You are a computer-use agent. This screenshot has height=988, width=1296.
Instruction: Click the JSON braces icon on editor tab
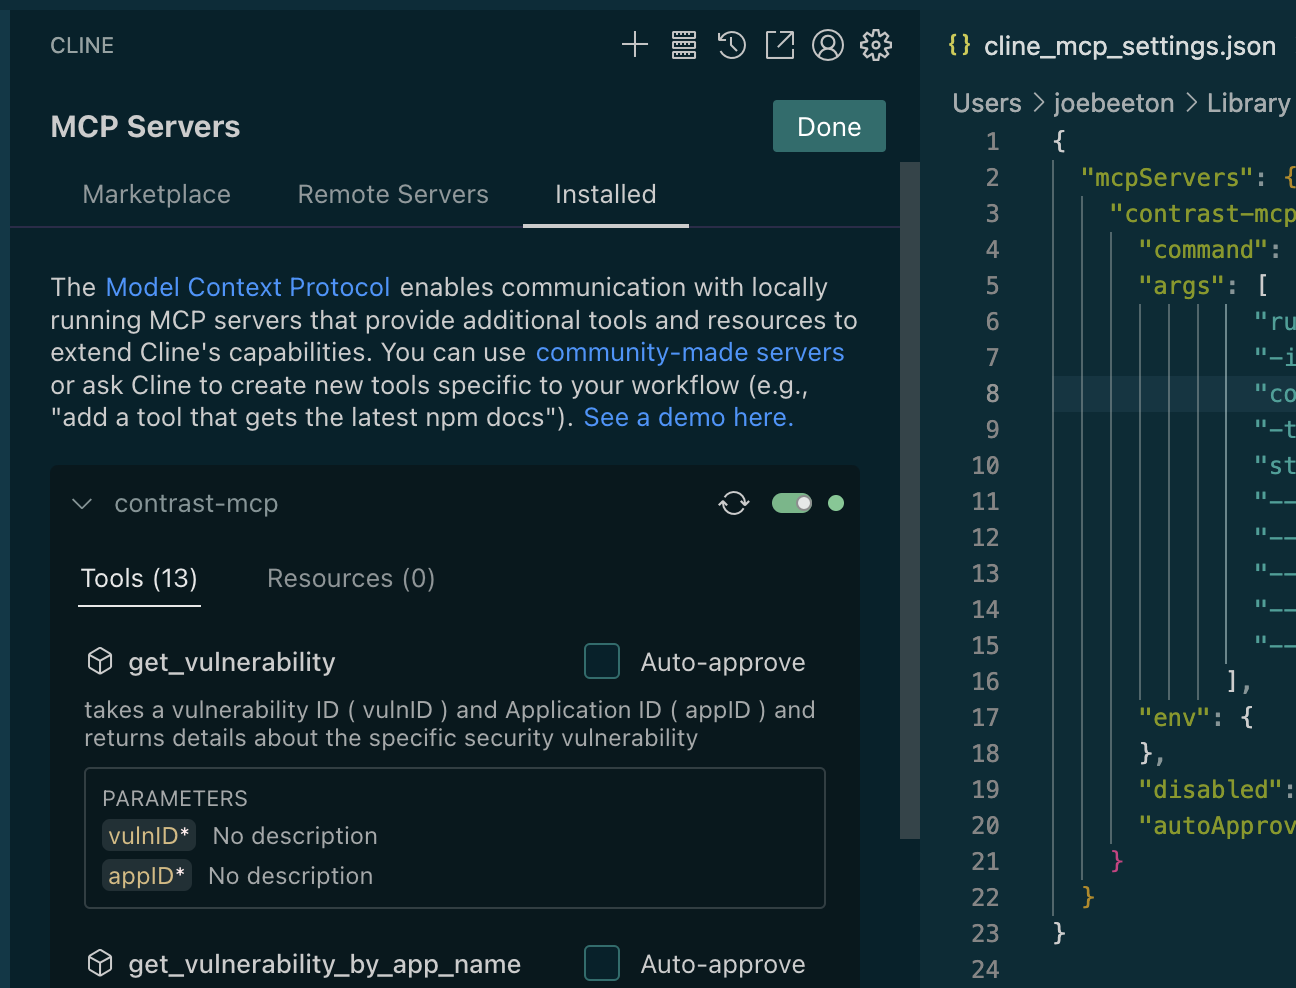click(960, 45)
